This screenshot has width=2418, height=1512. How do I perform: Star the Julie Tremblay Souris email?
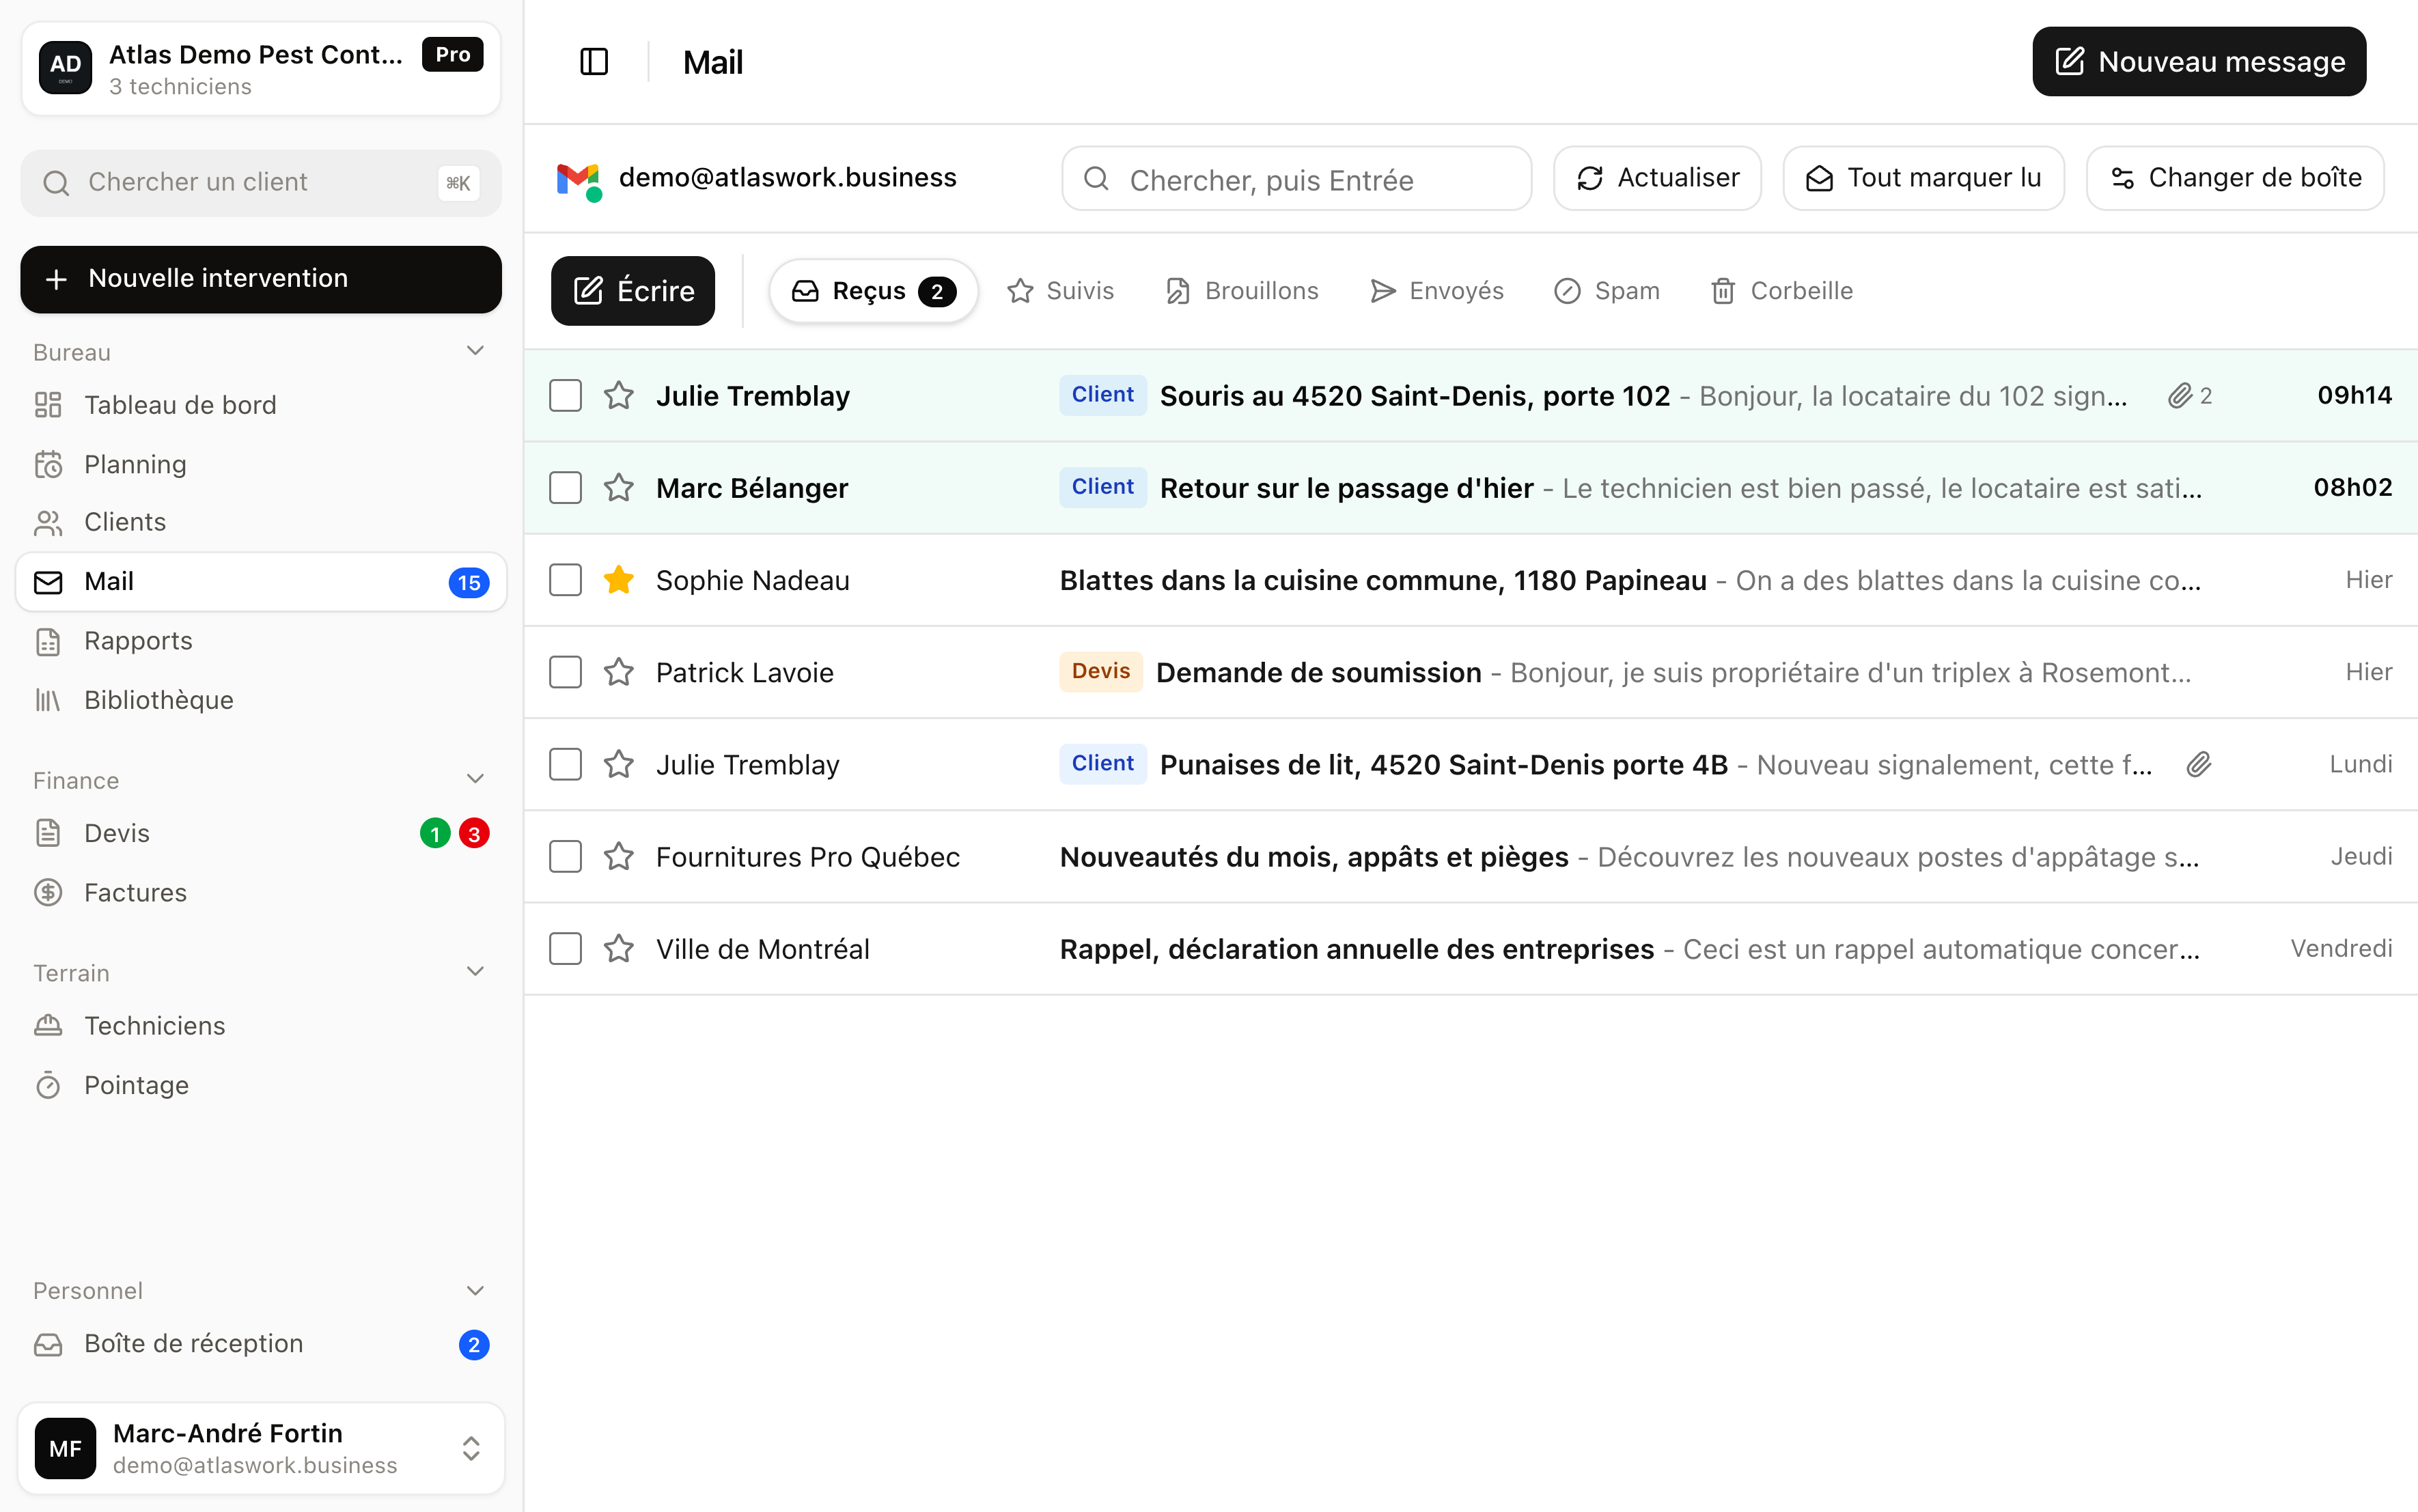[x=619, y=396]
